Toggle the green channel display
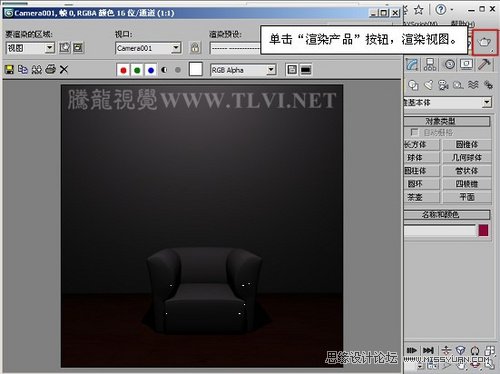Image resolution: width=500 pixels, height=374 pixels. tap(137, 70)
